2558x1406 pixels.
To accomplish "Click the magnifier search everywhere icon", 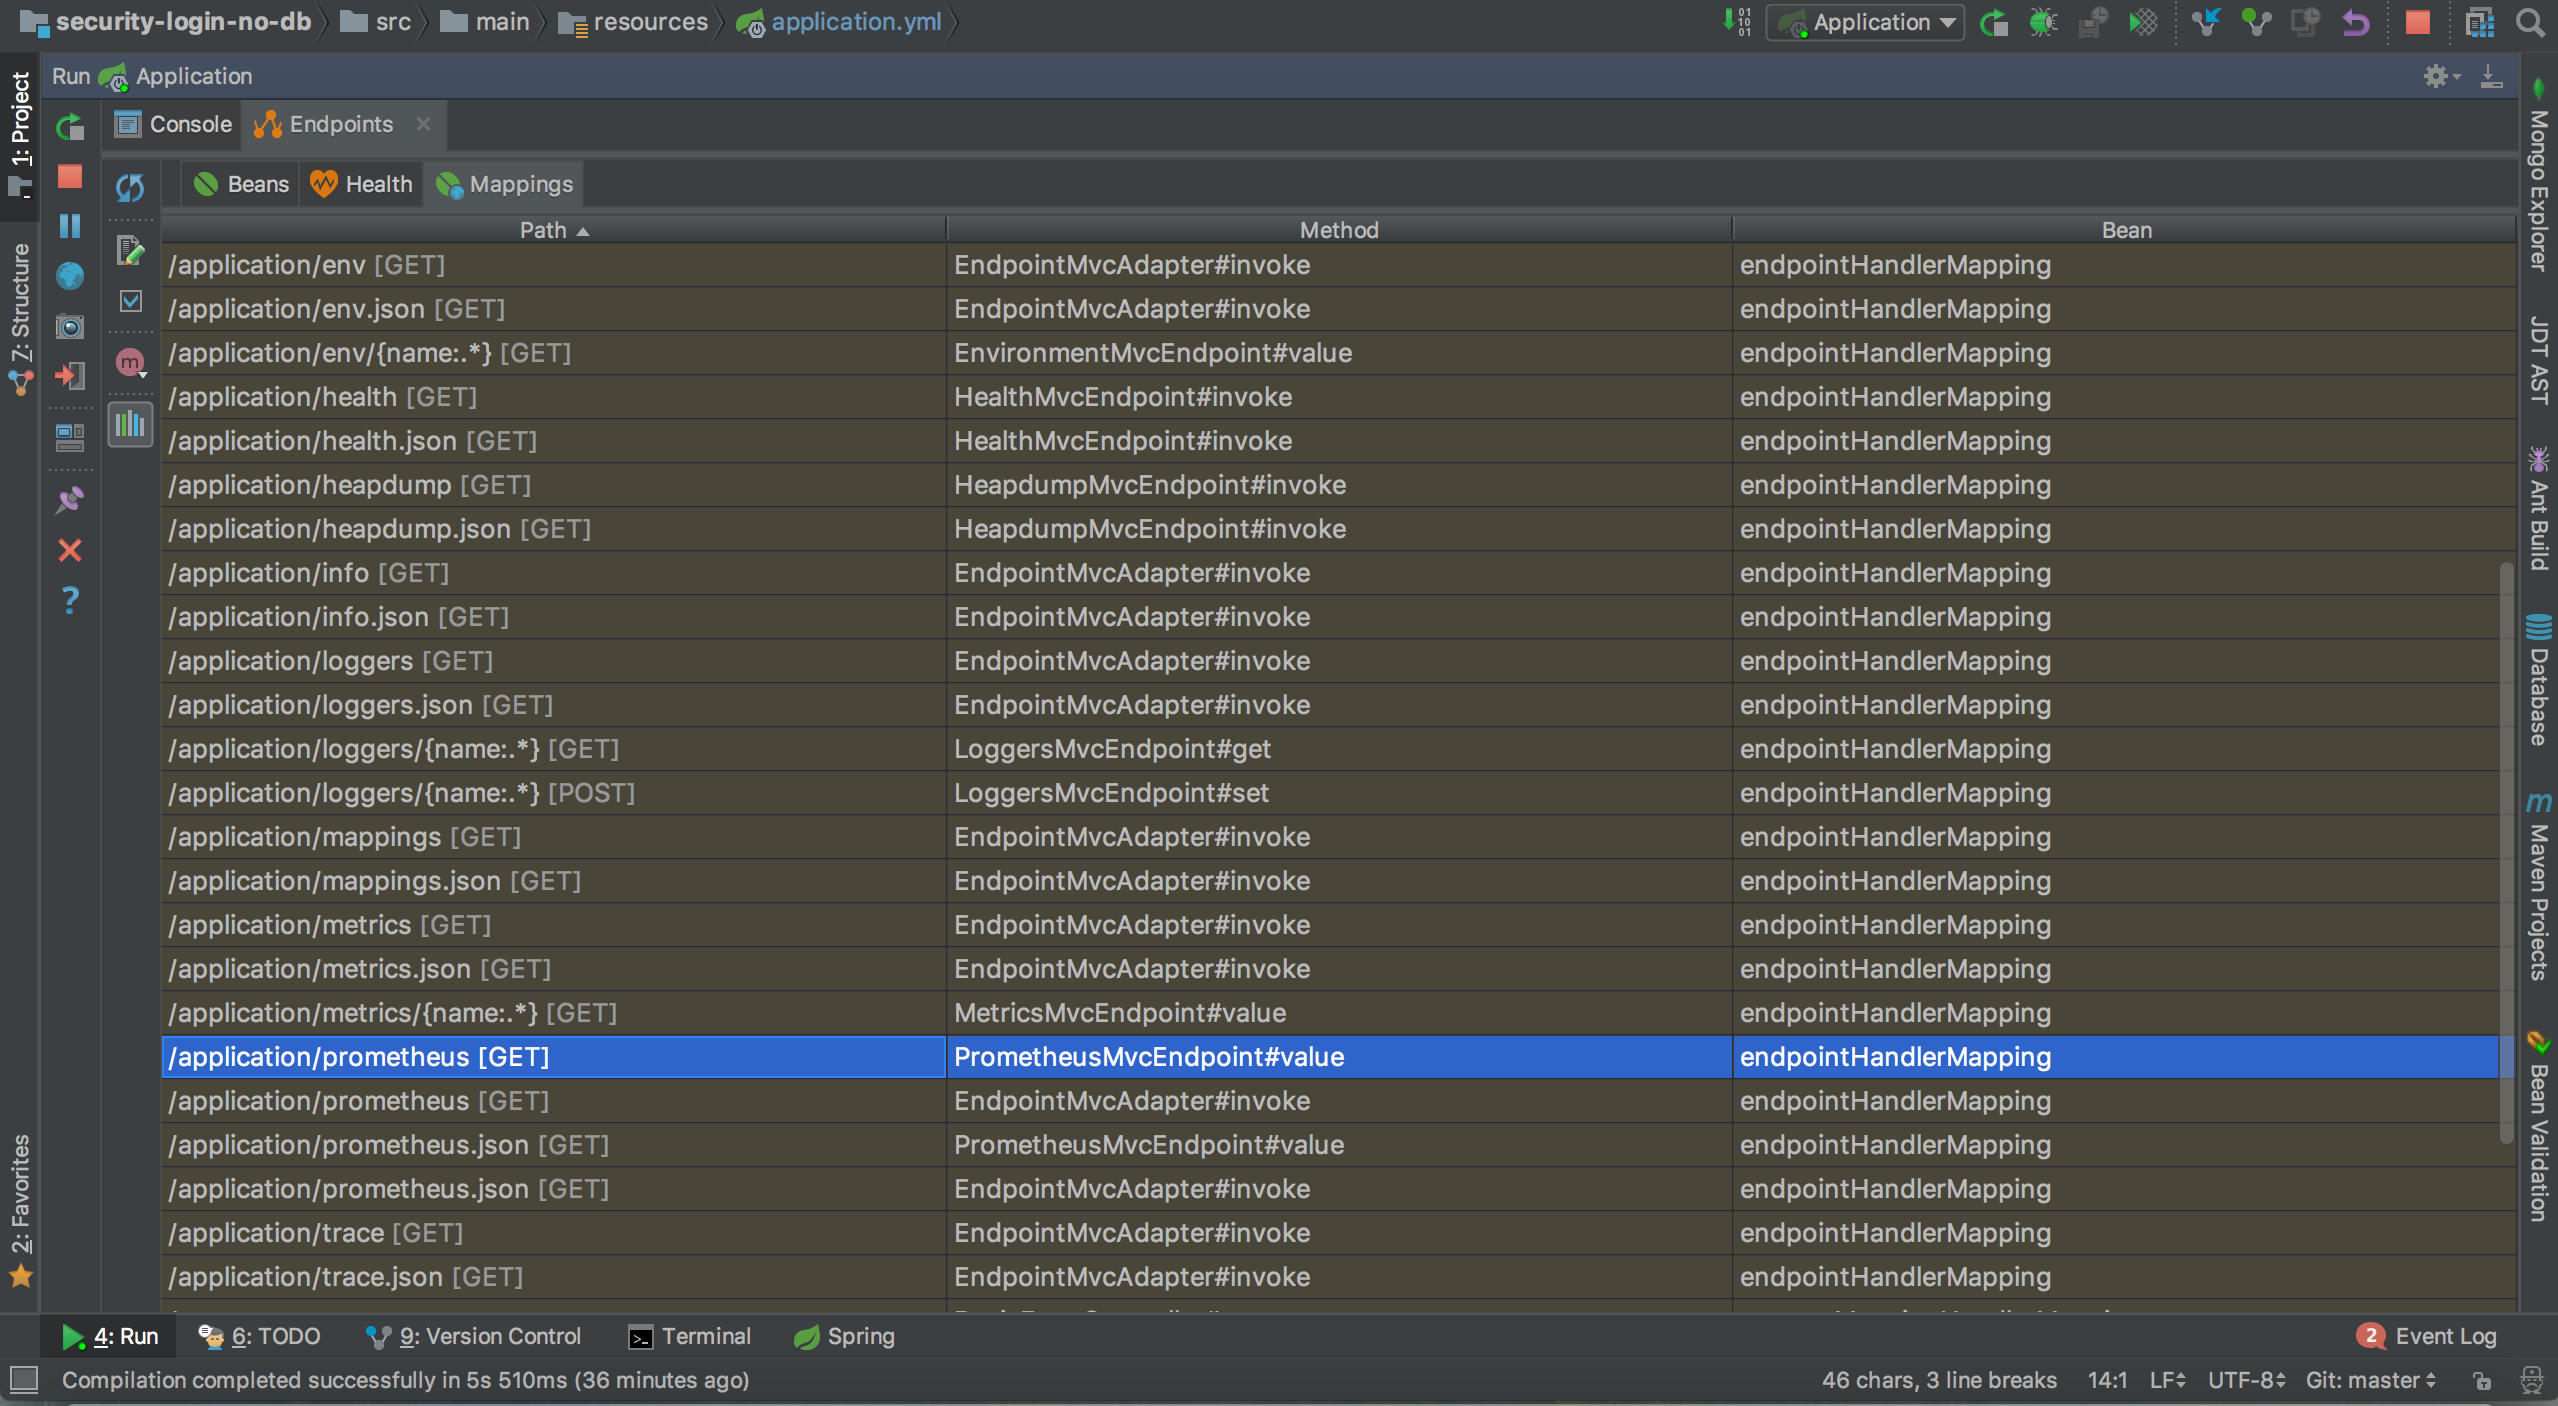I will (x=2530, y=22).
